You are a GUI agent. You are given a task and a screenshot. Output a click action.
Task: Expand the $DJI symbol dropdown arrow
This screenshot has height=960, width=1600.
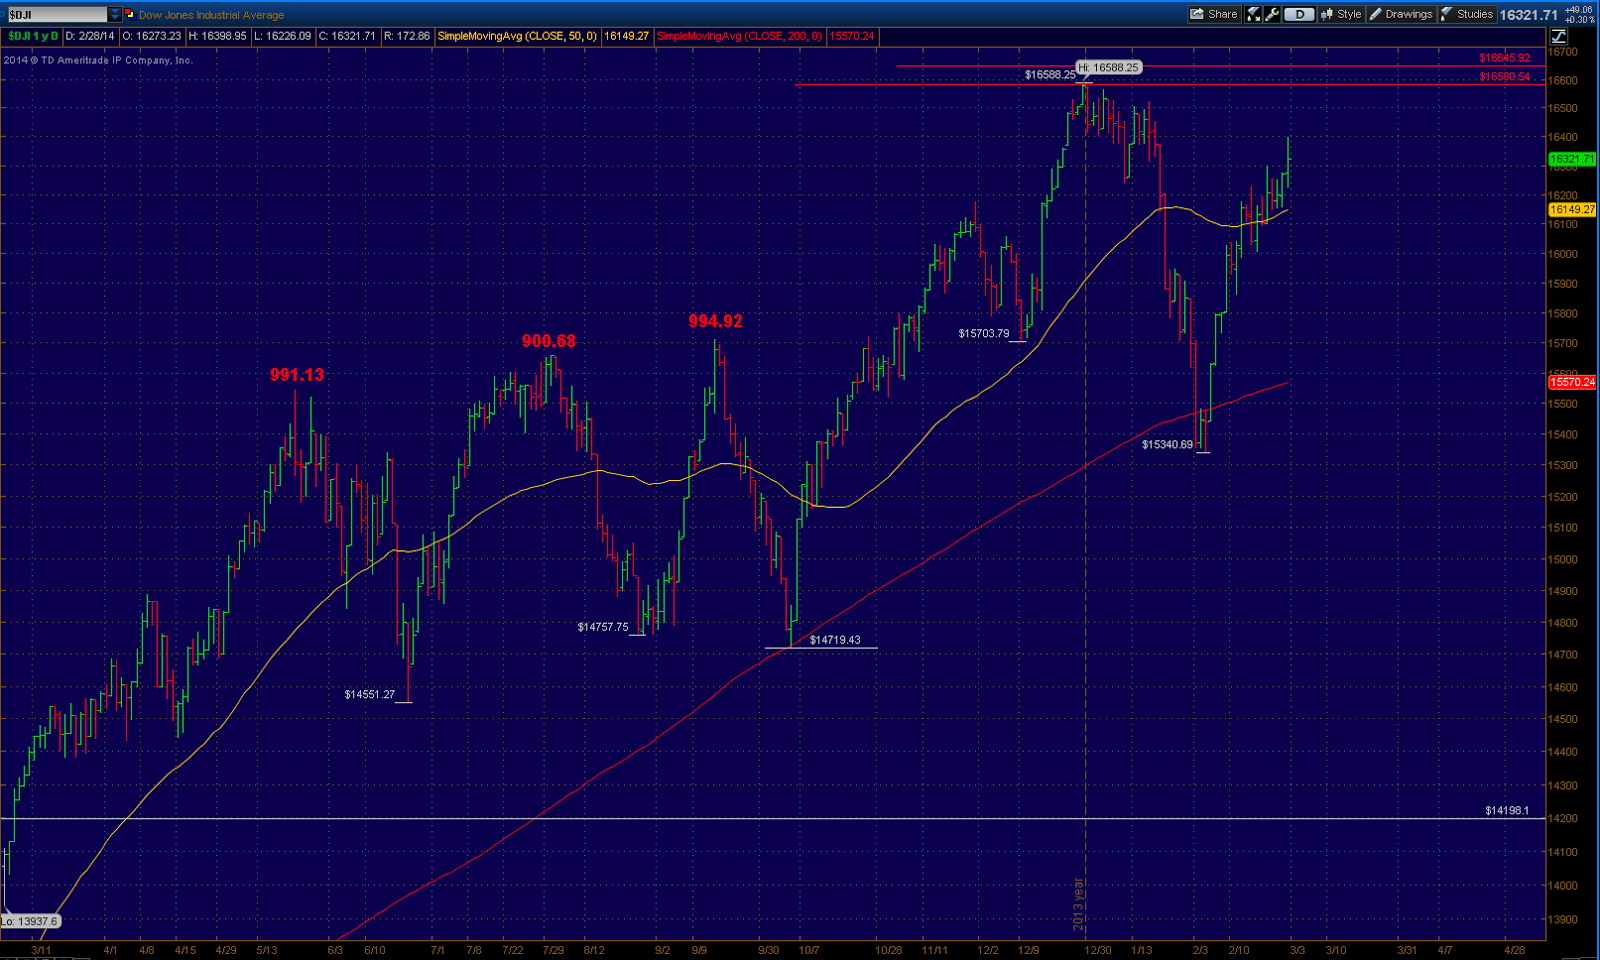115,14
